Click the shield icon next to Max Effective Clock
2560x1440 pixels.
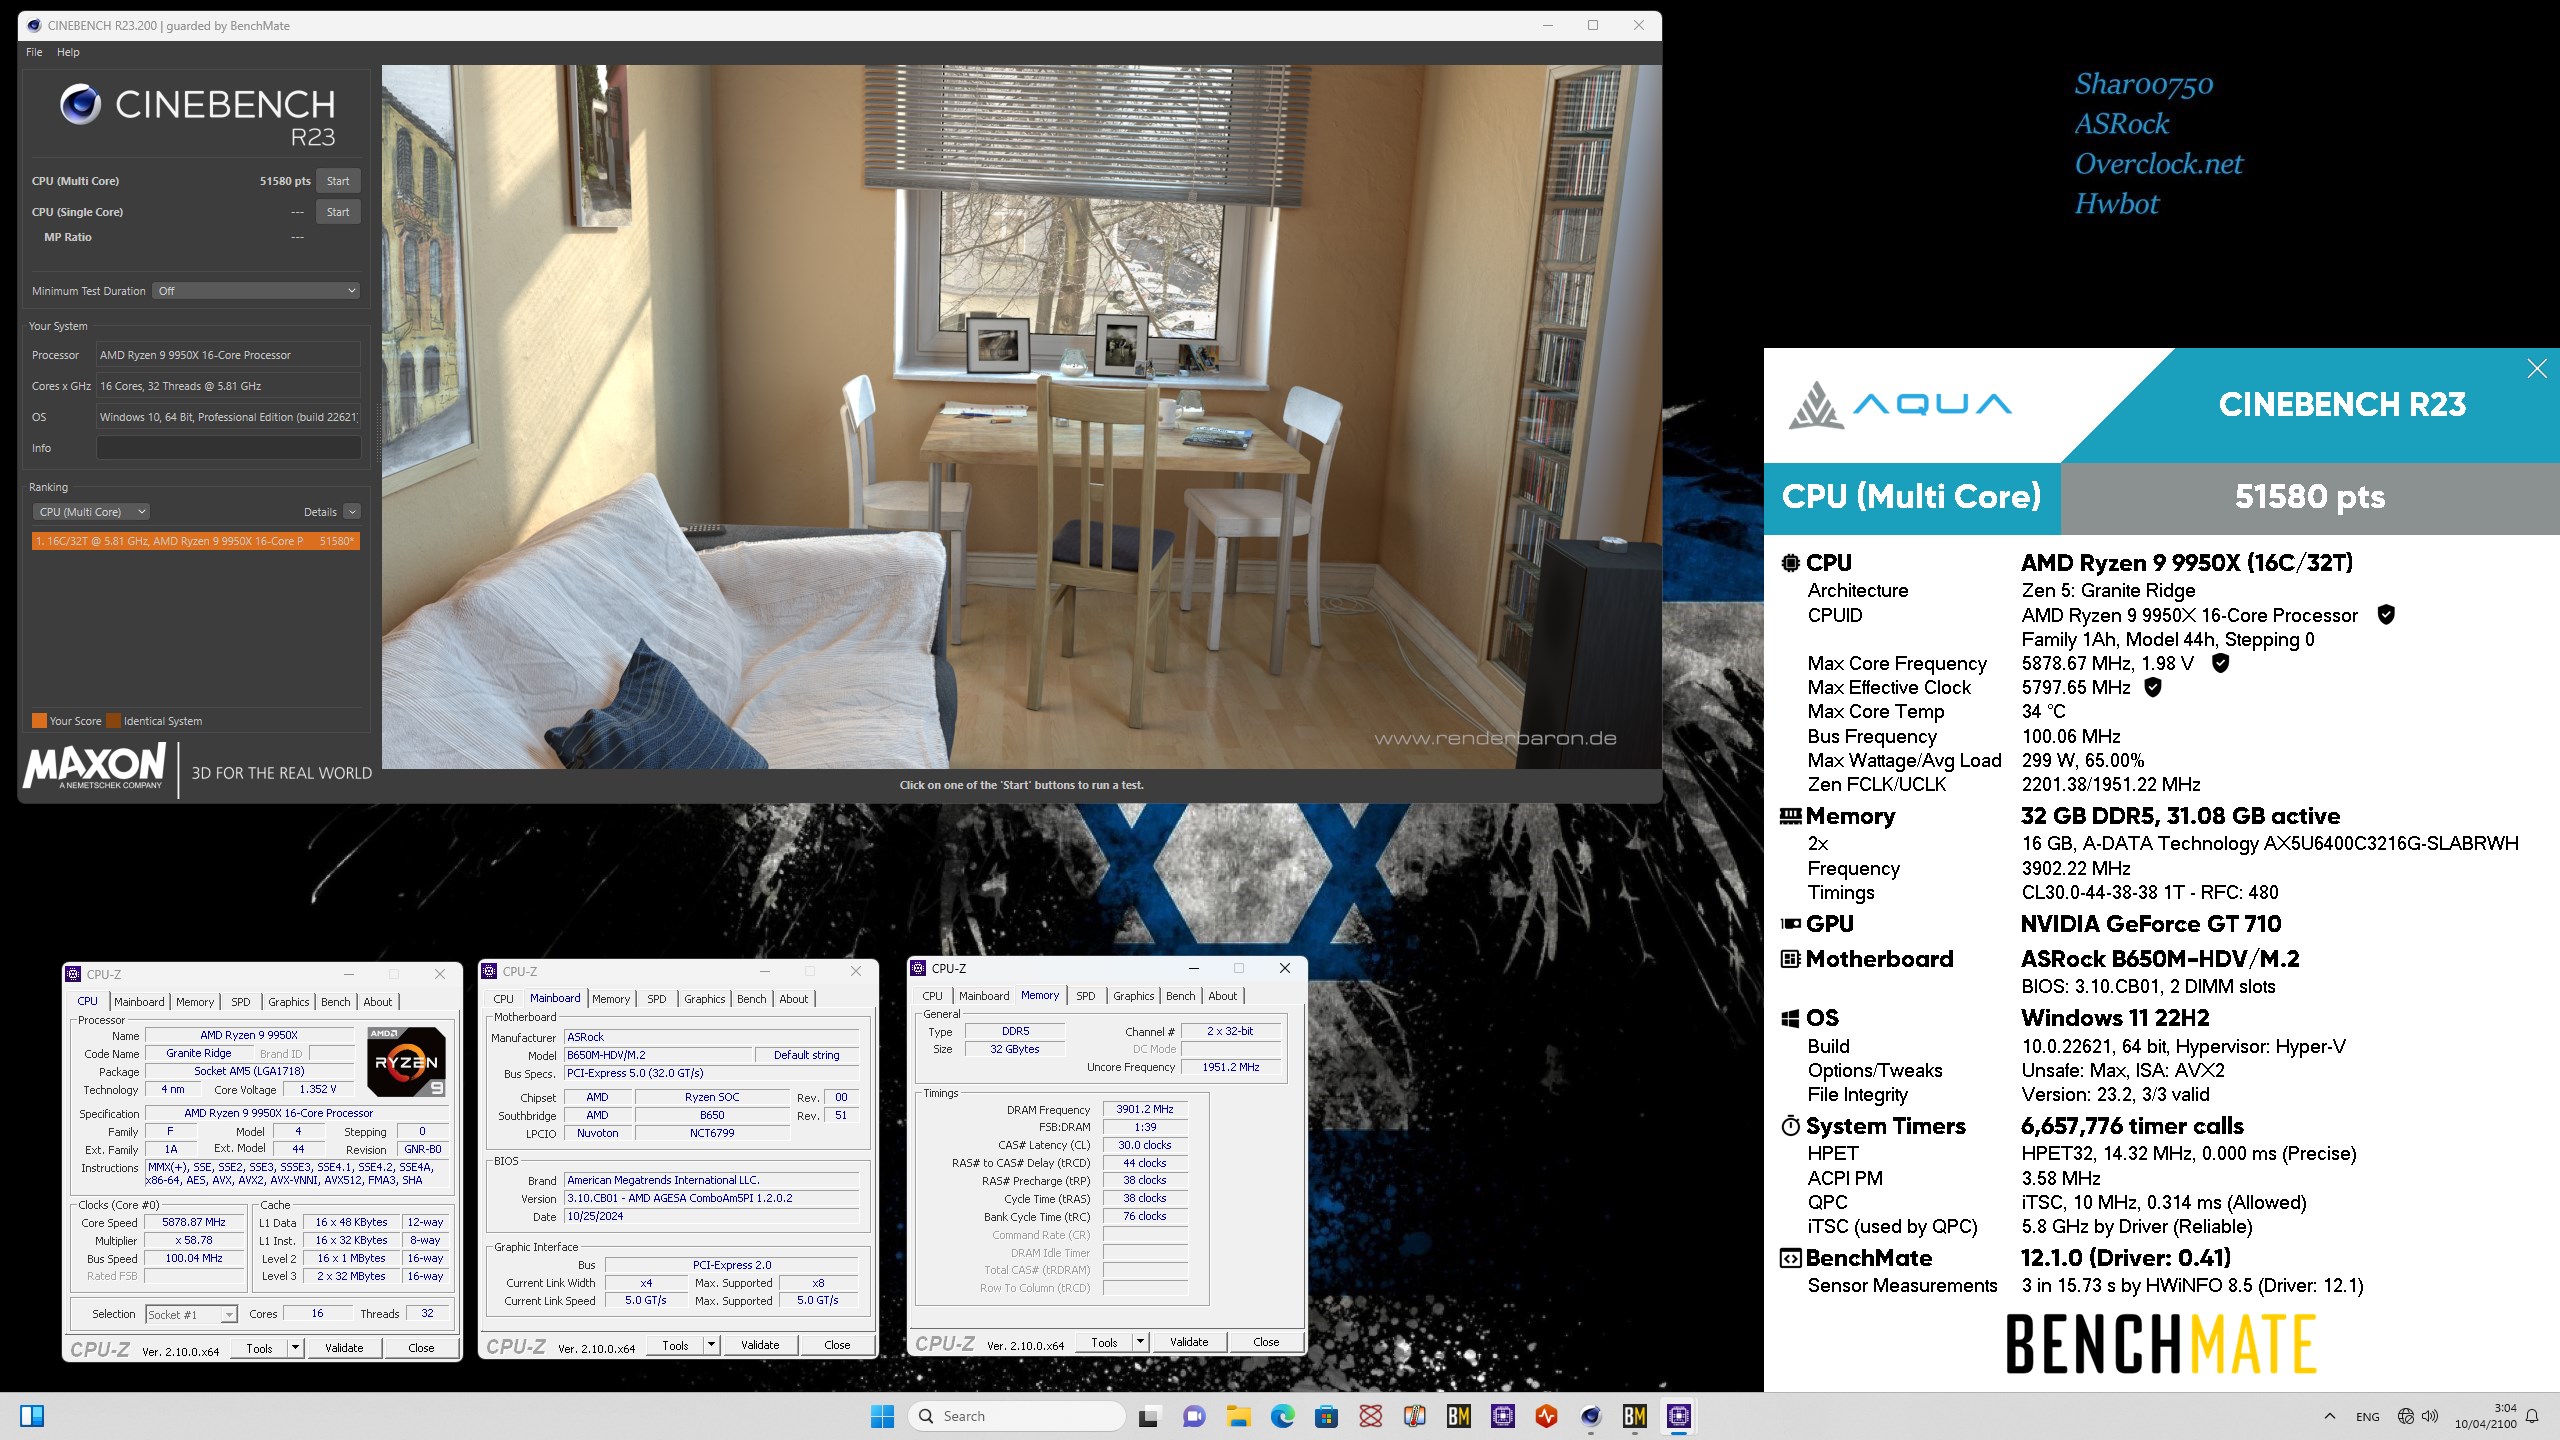[2153, 687]
